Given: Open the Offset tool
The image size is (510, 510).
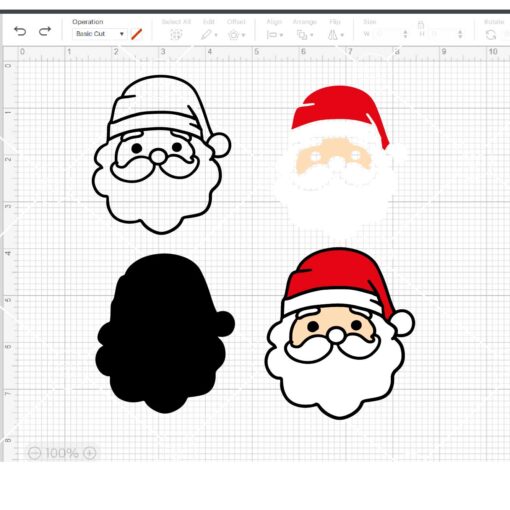Looking at the screenshot, I should pyautogui.click(x=236, y=35).
